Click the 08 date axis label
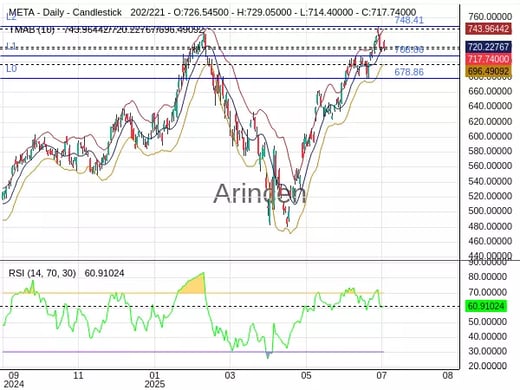520x390 pixels. coord(448,376)
